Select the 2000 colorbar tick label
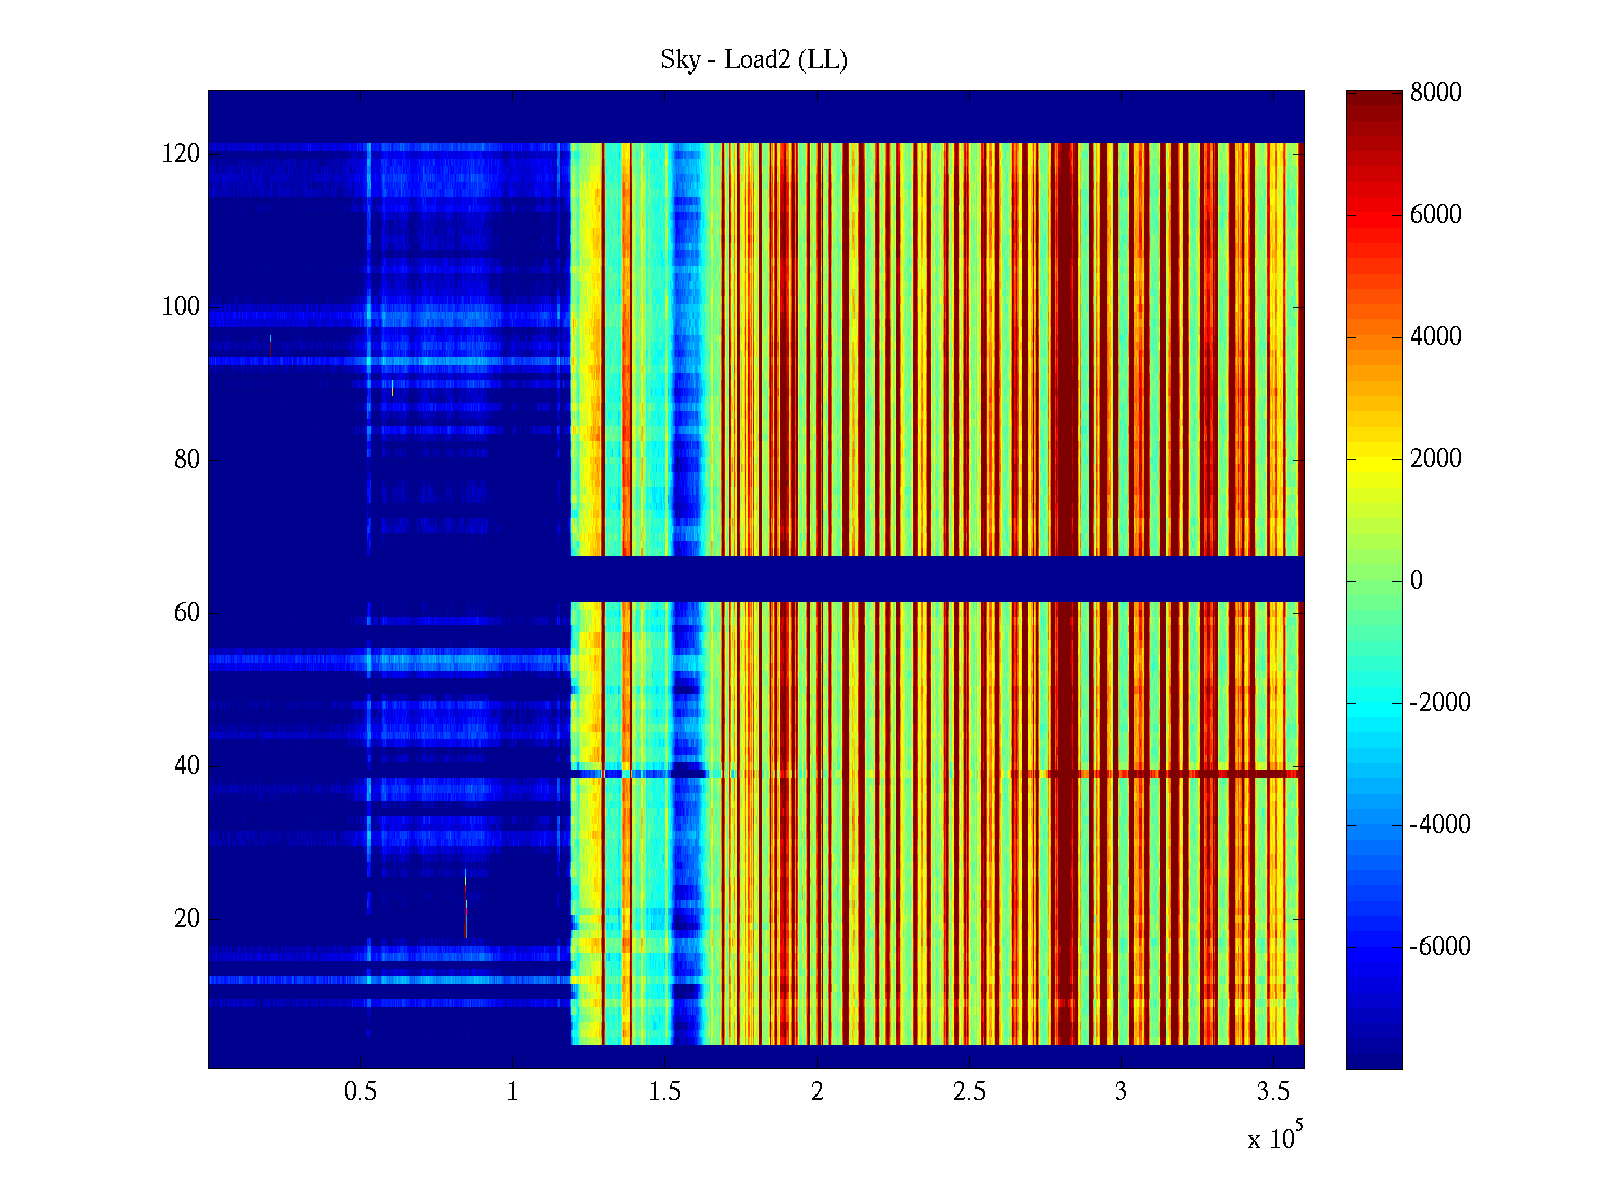 click(x=1435, y=459)
